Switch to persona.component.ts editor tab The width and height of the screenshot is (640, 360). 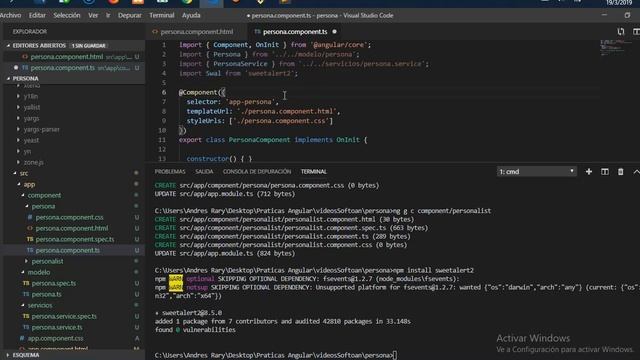point(295,32)
